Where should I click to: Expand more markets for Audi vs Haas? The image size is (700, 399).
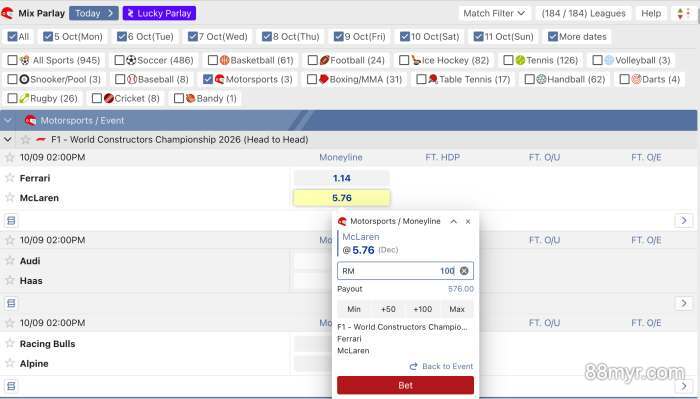[684, 303]
